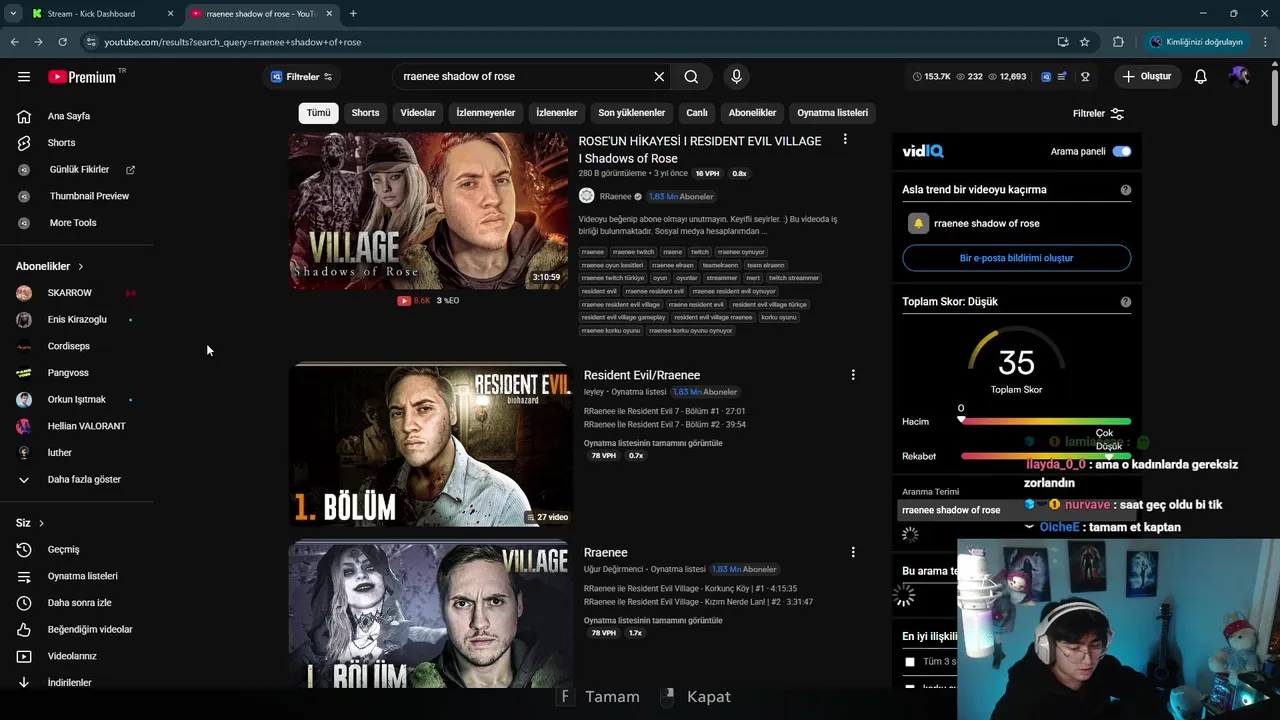The height and width of the screenshot is (720, 1280).
Task: Select the İzlenenler filter chip
Action: [x=557, y=113]
